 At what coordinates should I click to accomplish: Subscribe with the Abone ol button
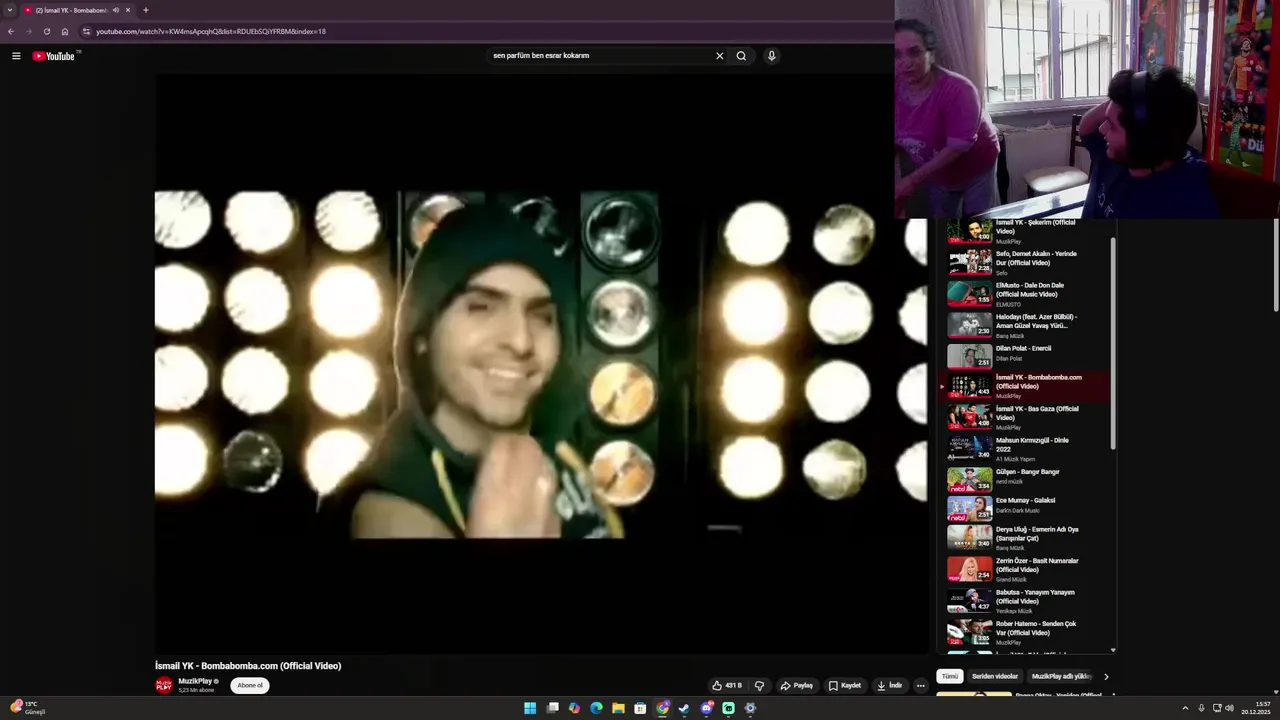(250, 686)
